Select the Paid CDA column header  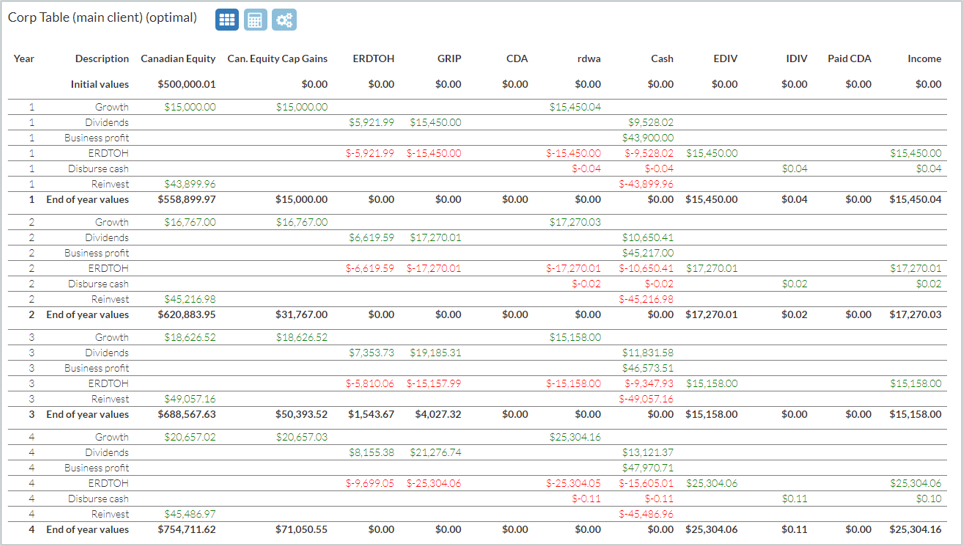(x=849, y=59)
